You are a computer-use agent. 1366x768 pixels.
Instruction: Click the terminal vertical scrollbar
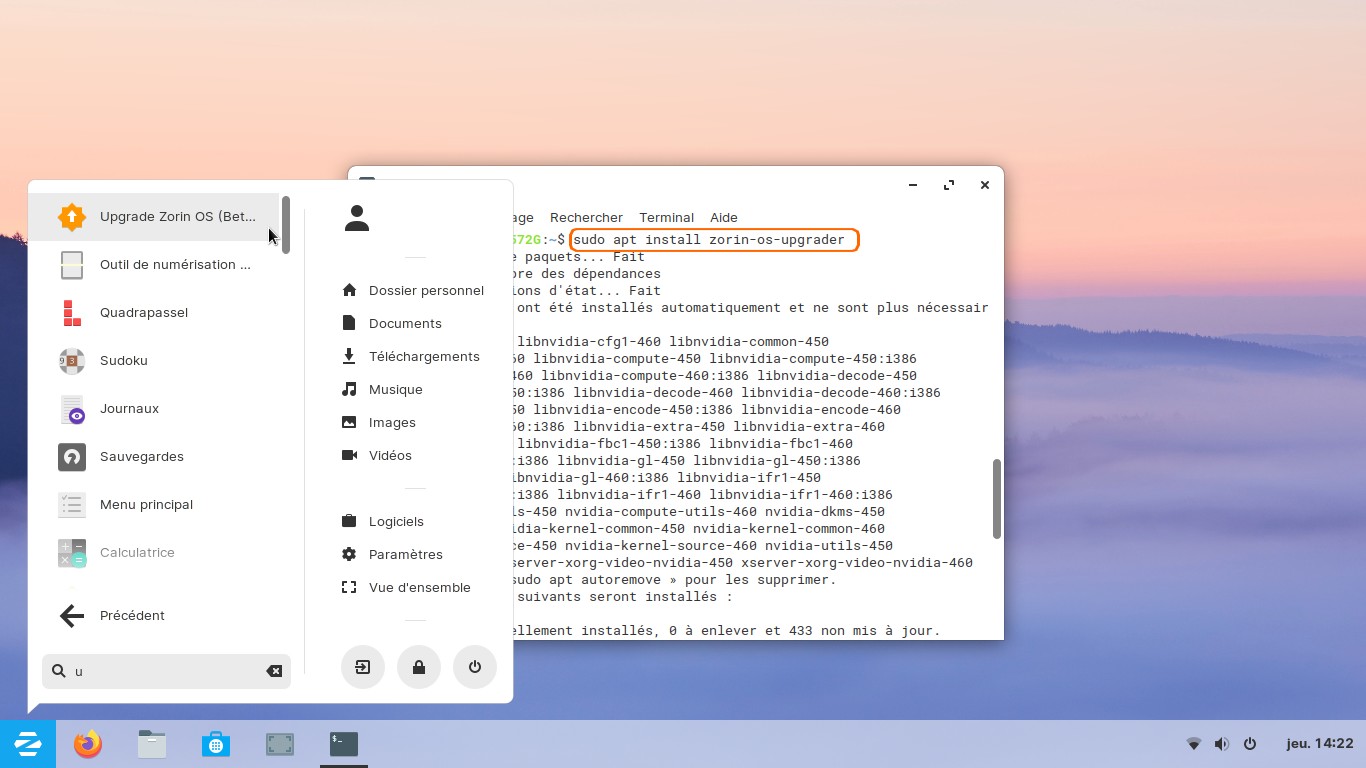click(996, 498)
